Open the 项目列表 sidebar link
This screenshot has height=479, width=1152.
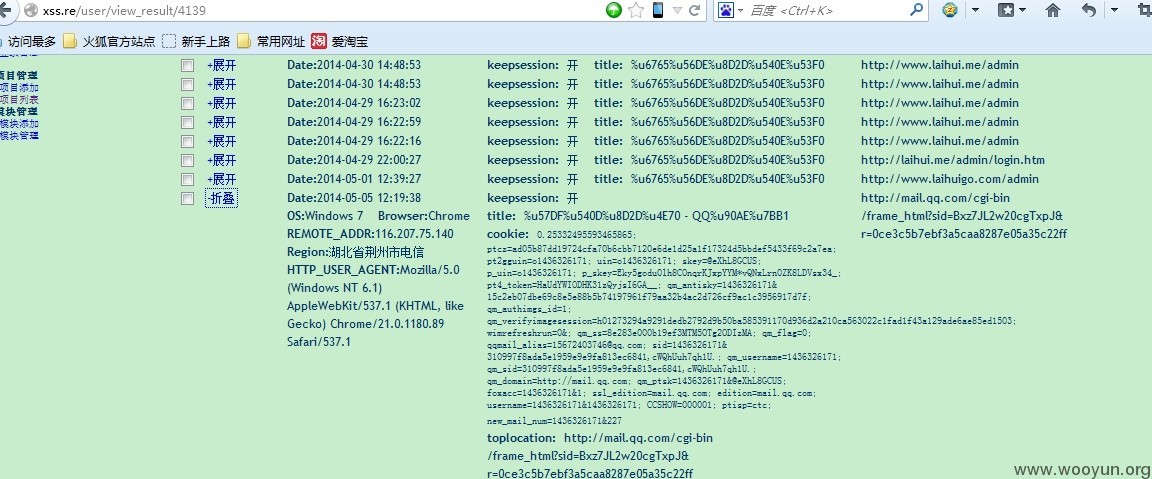point(19,99)
